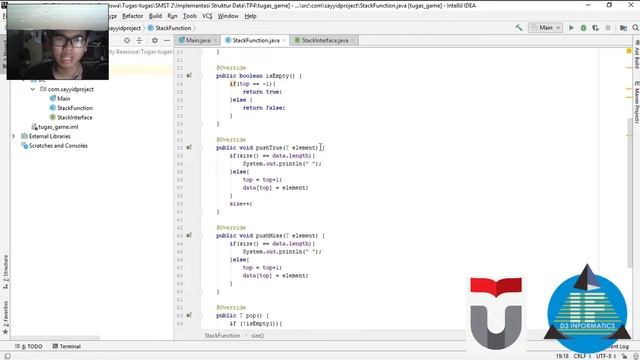The height and width of the screenshot is (360, 640).
Task: Click the cursor position 19:18 in status bar
Action: [562, 356]
